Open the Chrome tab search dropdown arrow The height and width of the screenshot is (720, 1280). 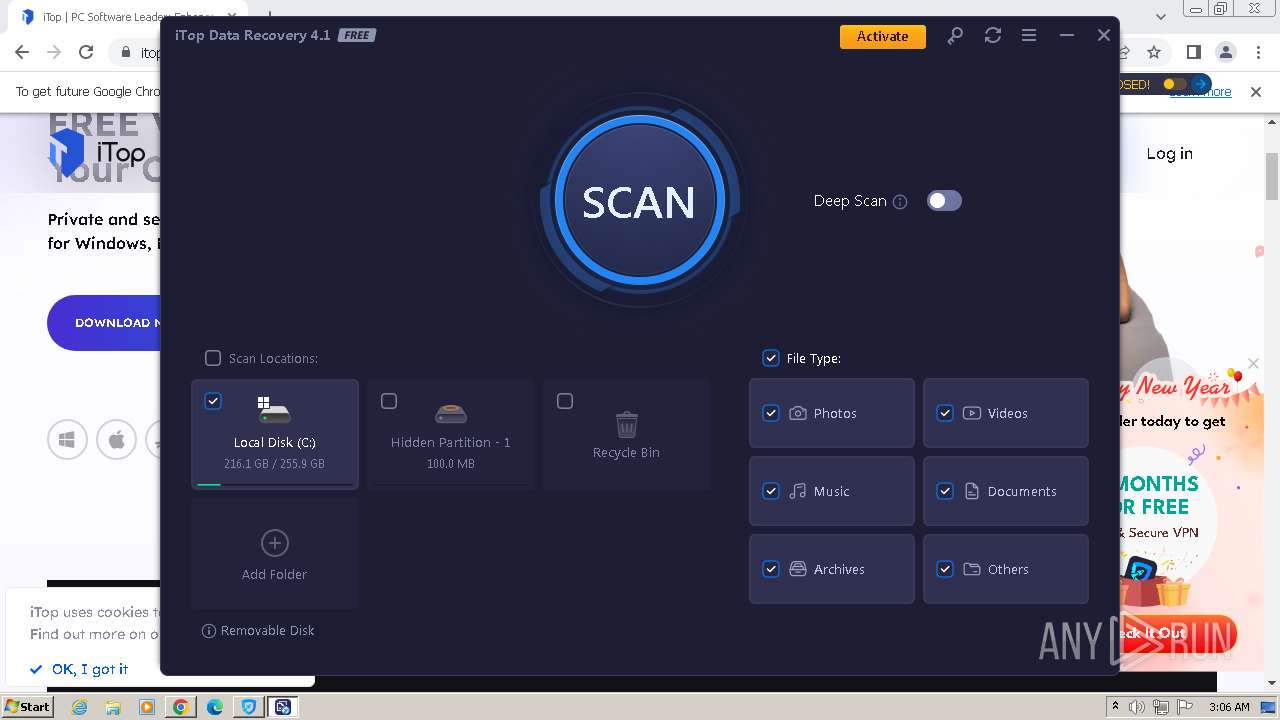click(x=1161, y=16)
